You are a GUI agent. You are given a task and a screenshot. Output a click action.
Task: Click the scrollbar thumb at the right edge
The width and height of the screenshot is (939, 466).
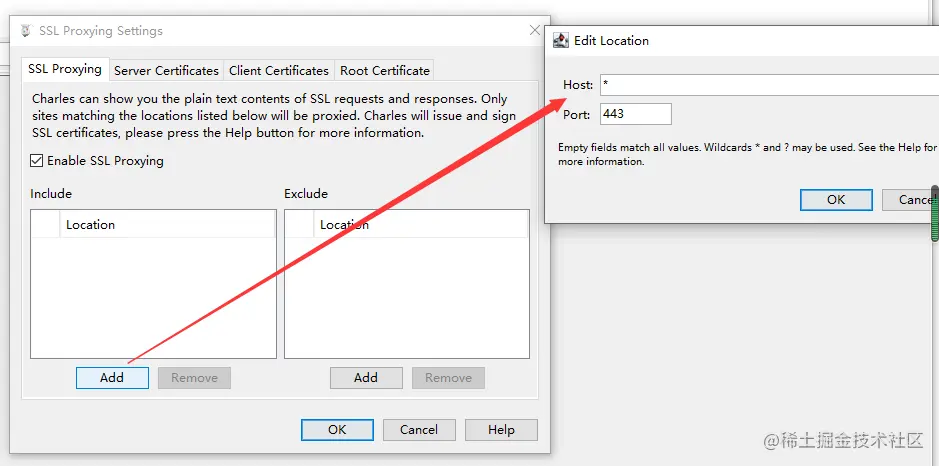coord(935,213)
